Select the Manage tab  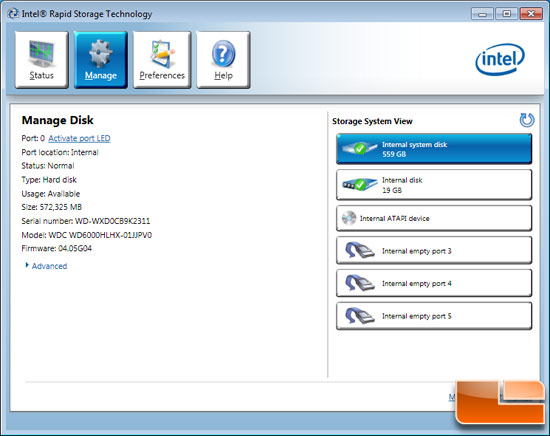pos(101,60)
